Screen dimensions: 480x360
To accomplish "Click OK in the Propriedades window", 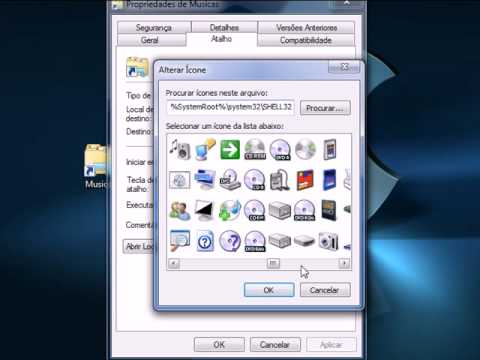I will pyautogui.click(x=219, y=345).
